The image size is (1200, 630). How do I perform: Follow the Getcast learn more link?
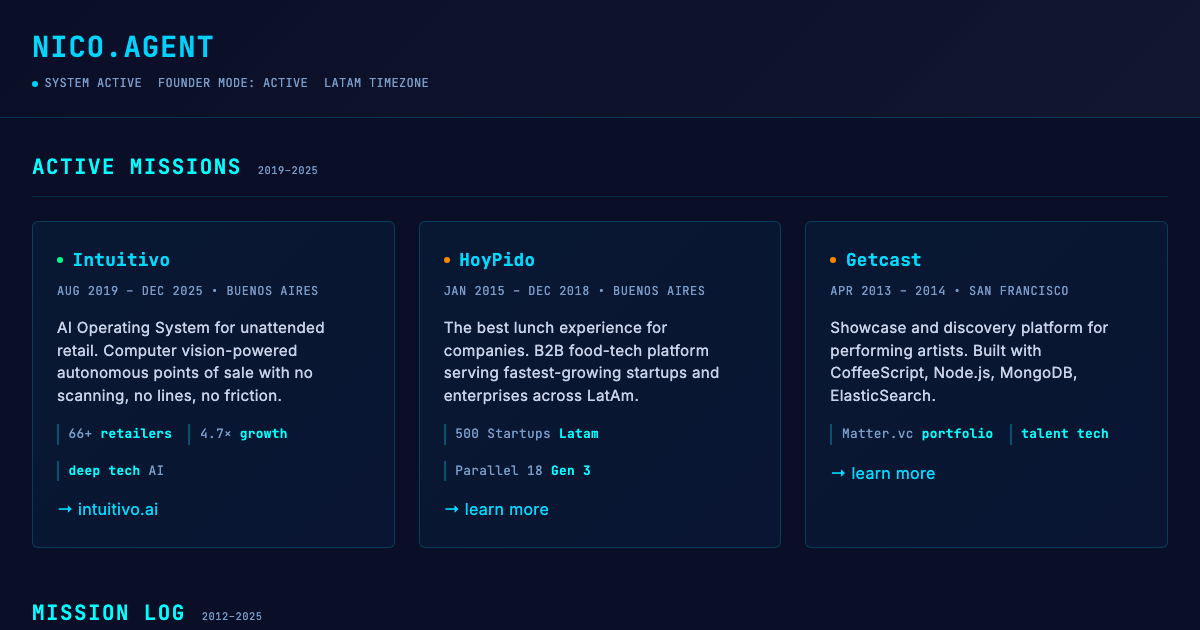click(x=883, y=473)
